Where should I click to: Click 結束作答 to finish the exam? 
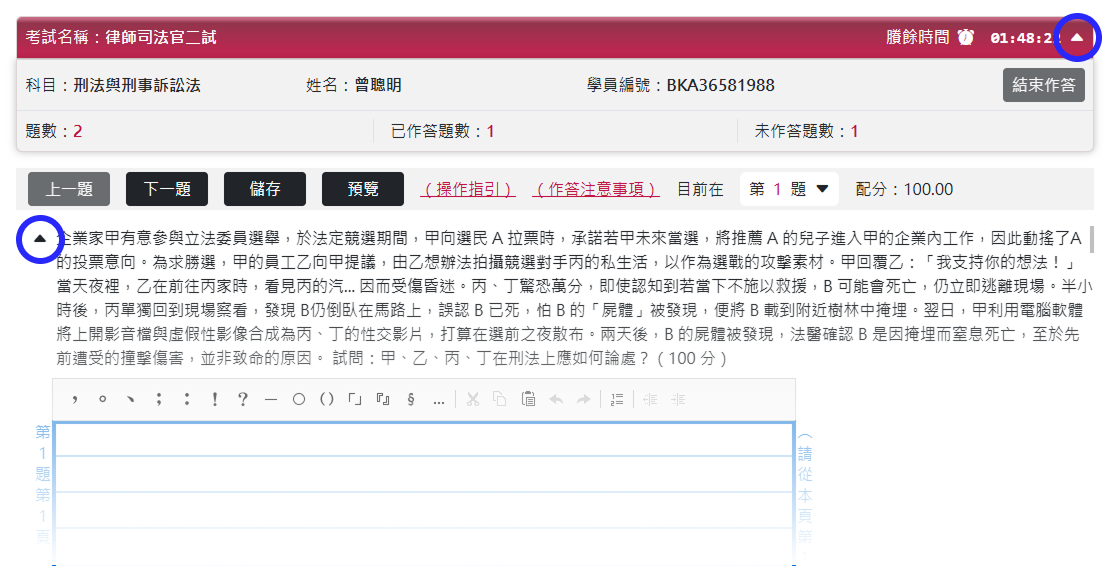[x=1043, y=85]
